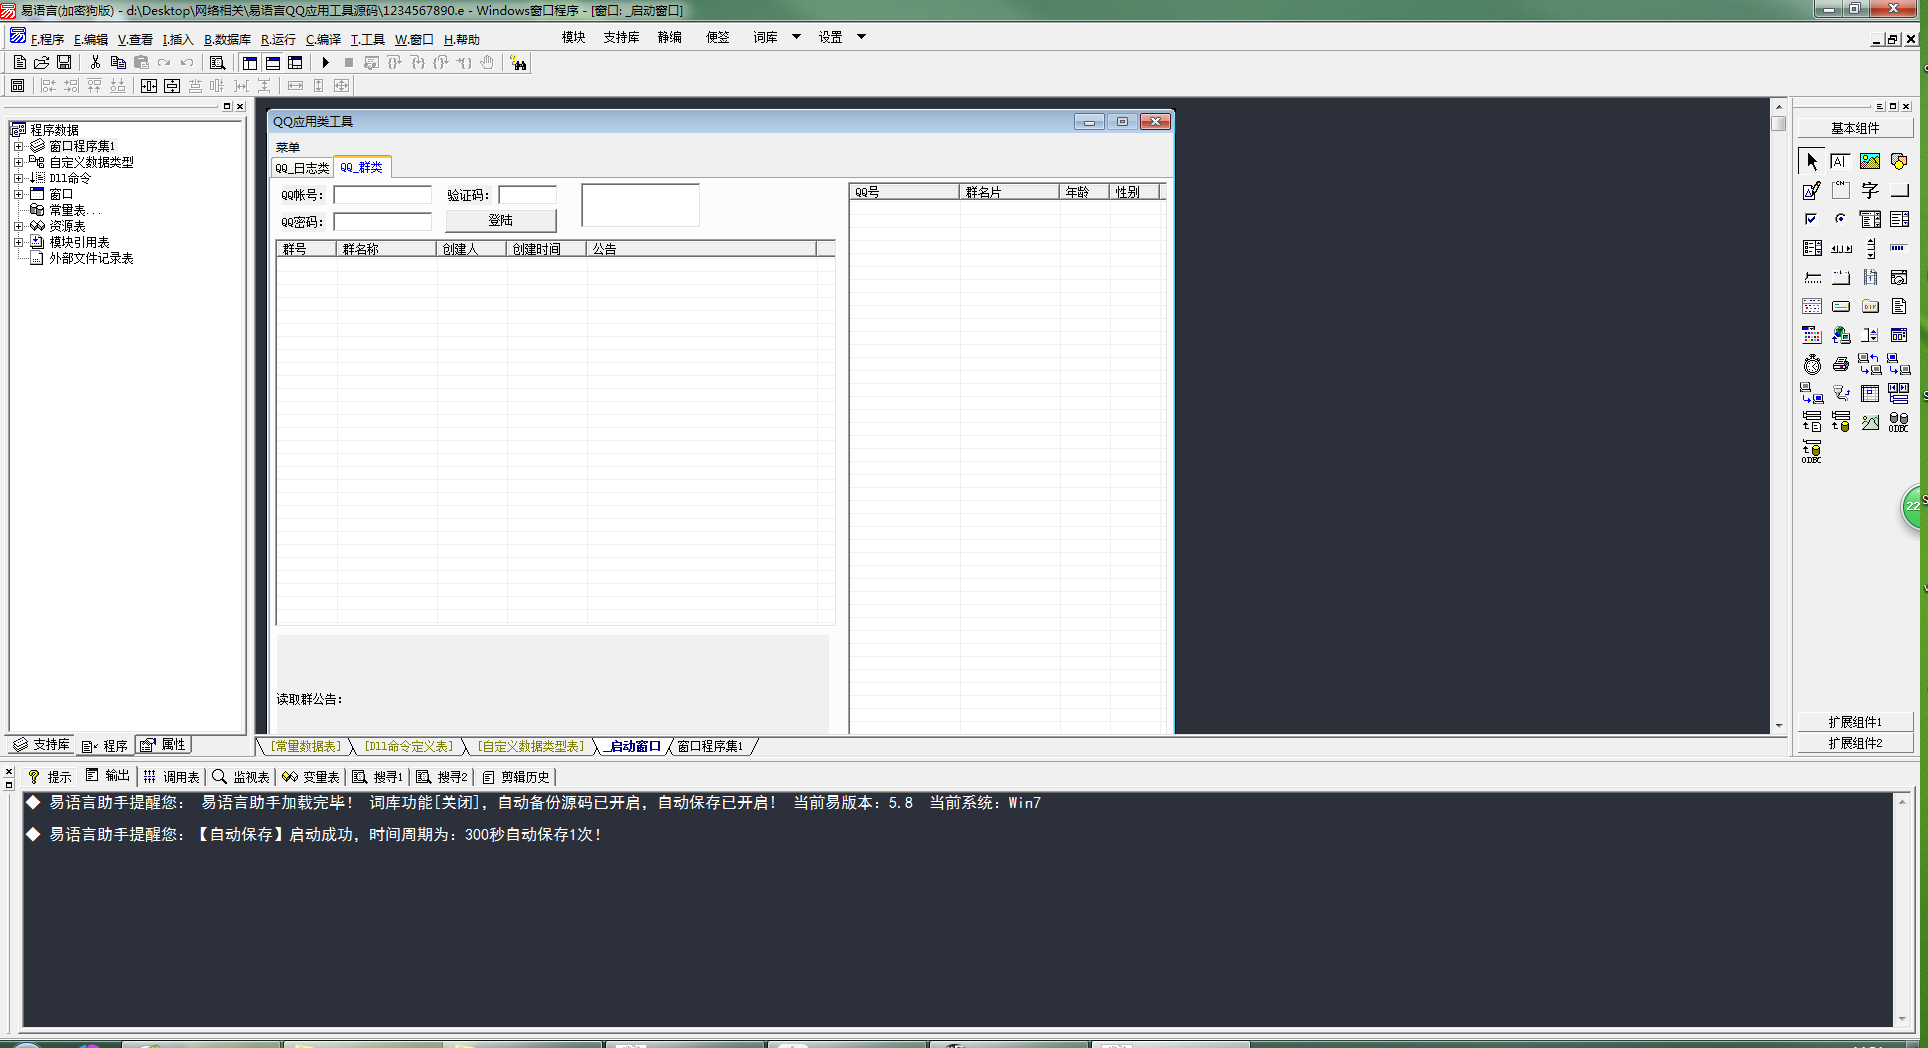
Task: Select the check box component tool
Action: 1812,219
